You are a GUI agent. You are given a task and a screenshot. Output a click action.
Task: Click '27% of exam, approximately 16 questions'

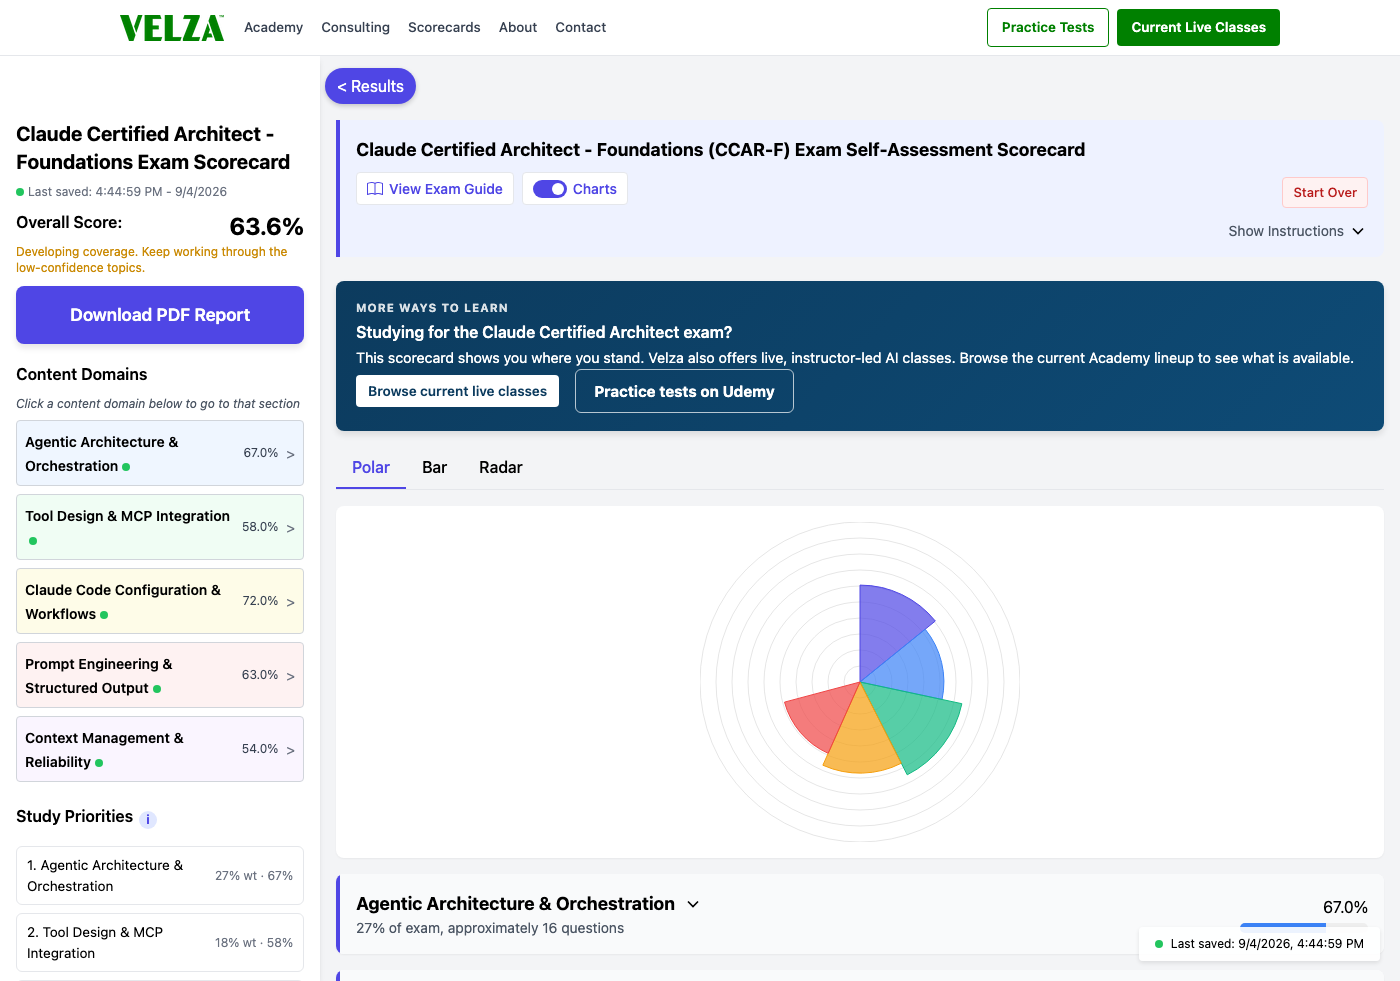(x=490, y=928)
